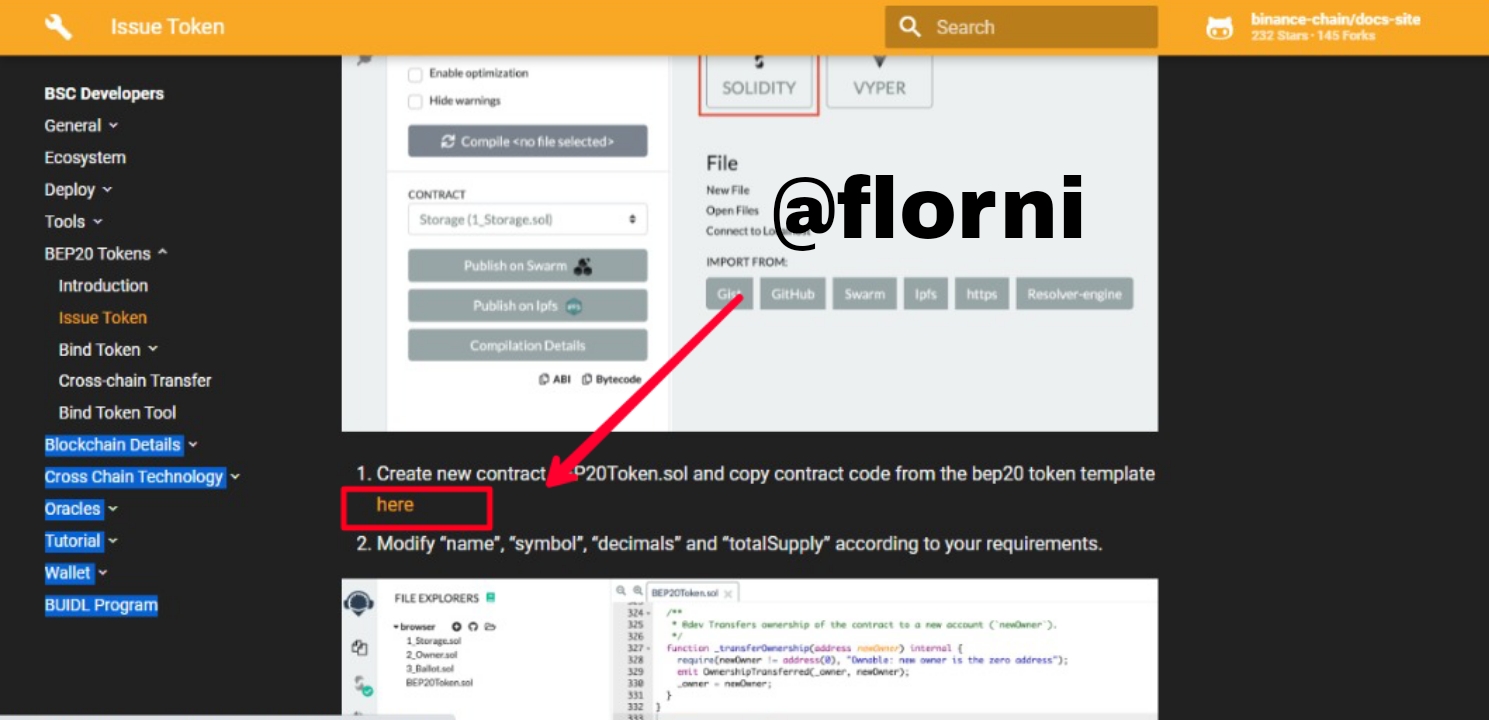1489x720 pixels.
Task: Open Ecosystem in the sidebar
Action: point(85,158)
